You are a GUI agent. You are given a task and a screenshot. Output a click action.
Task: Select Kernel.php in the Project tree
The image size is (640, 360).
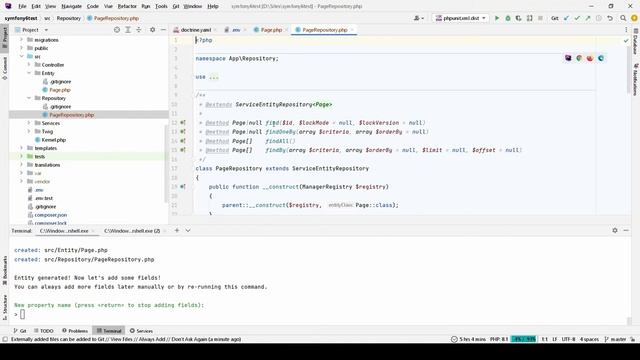(53, 140)
